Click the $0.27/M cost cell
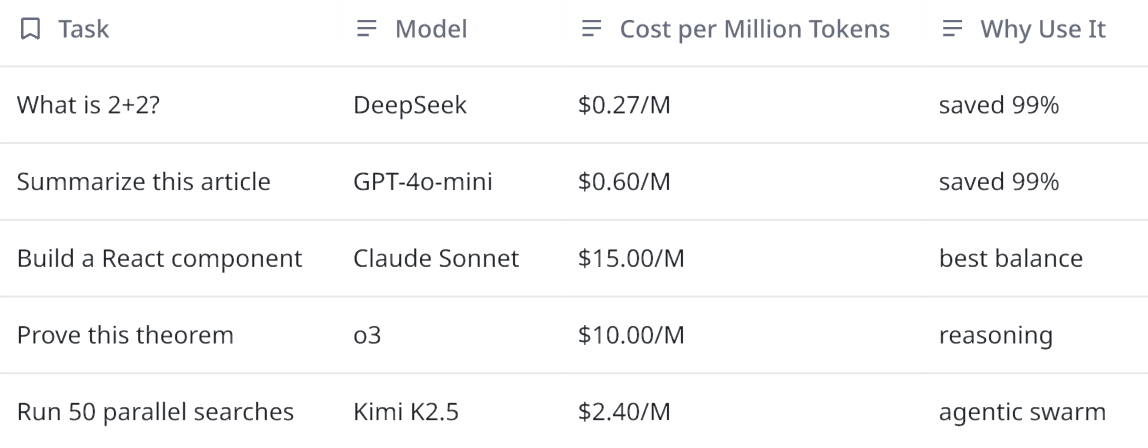 (x=624, y=106)
